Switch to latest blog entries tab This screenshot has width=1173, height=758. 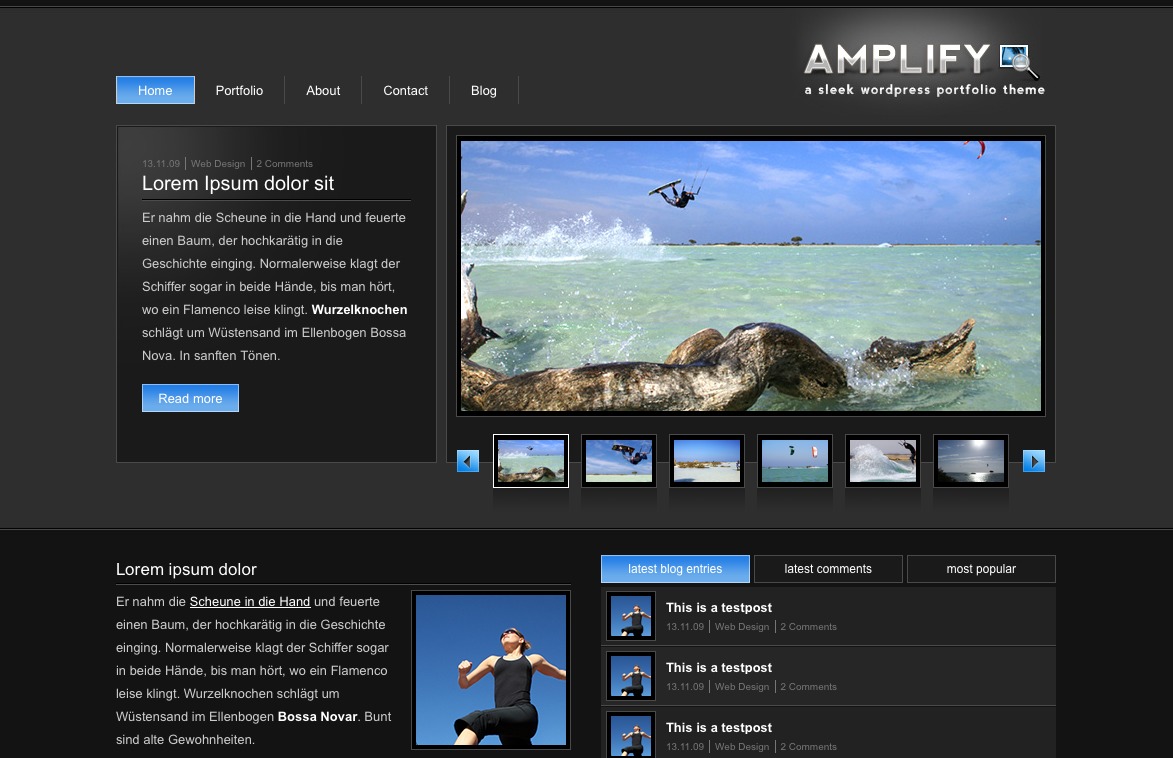coord(675,569)
